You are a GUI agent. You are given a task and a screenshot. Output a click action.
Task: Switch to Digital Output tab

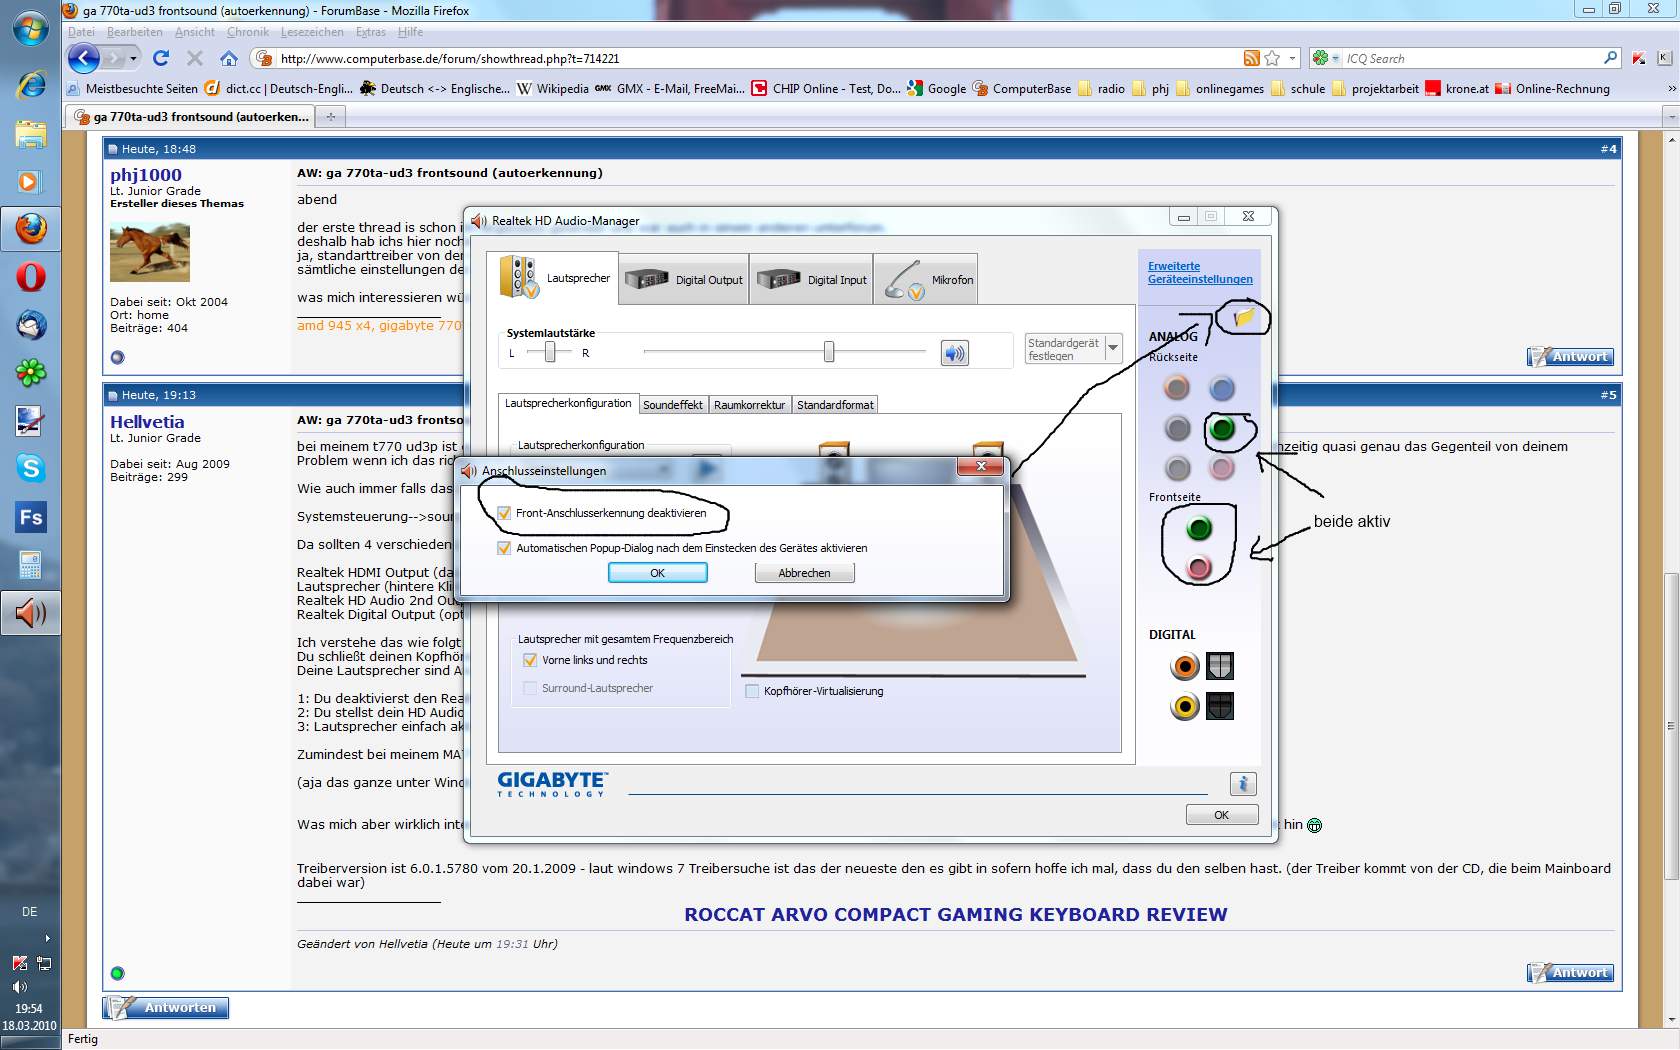(x=685, y=279)
